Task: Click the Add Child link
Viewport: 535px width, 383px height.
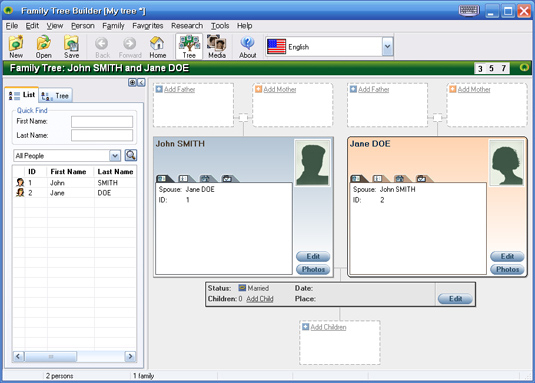Action: click(260, 299)
